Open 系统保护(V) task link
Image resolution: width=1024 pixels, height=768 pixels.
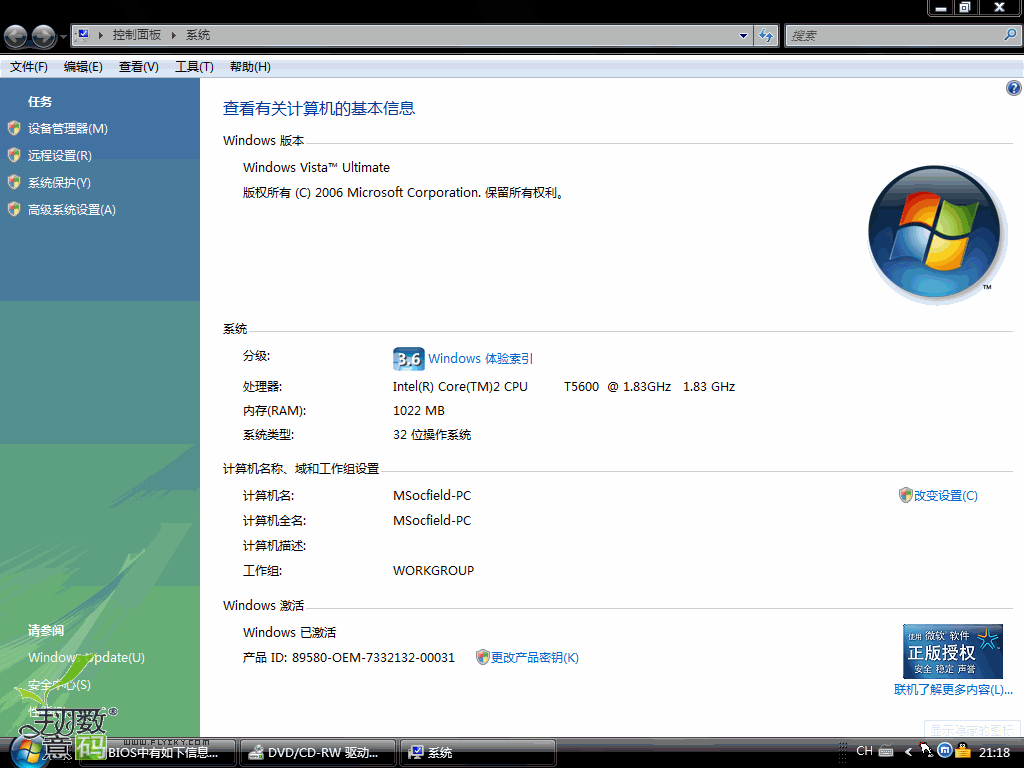[x=59, y=183]
